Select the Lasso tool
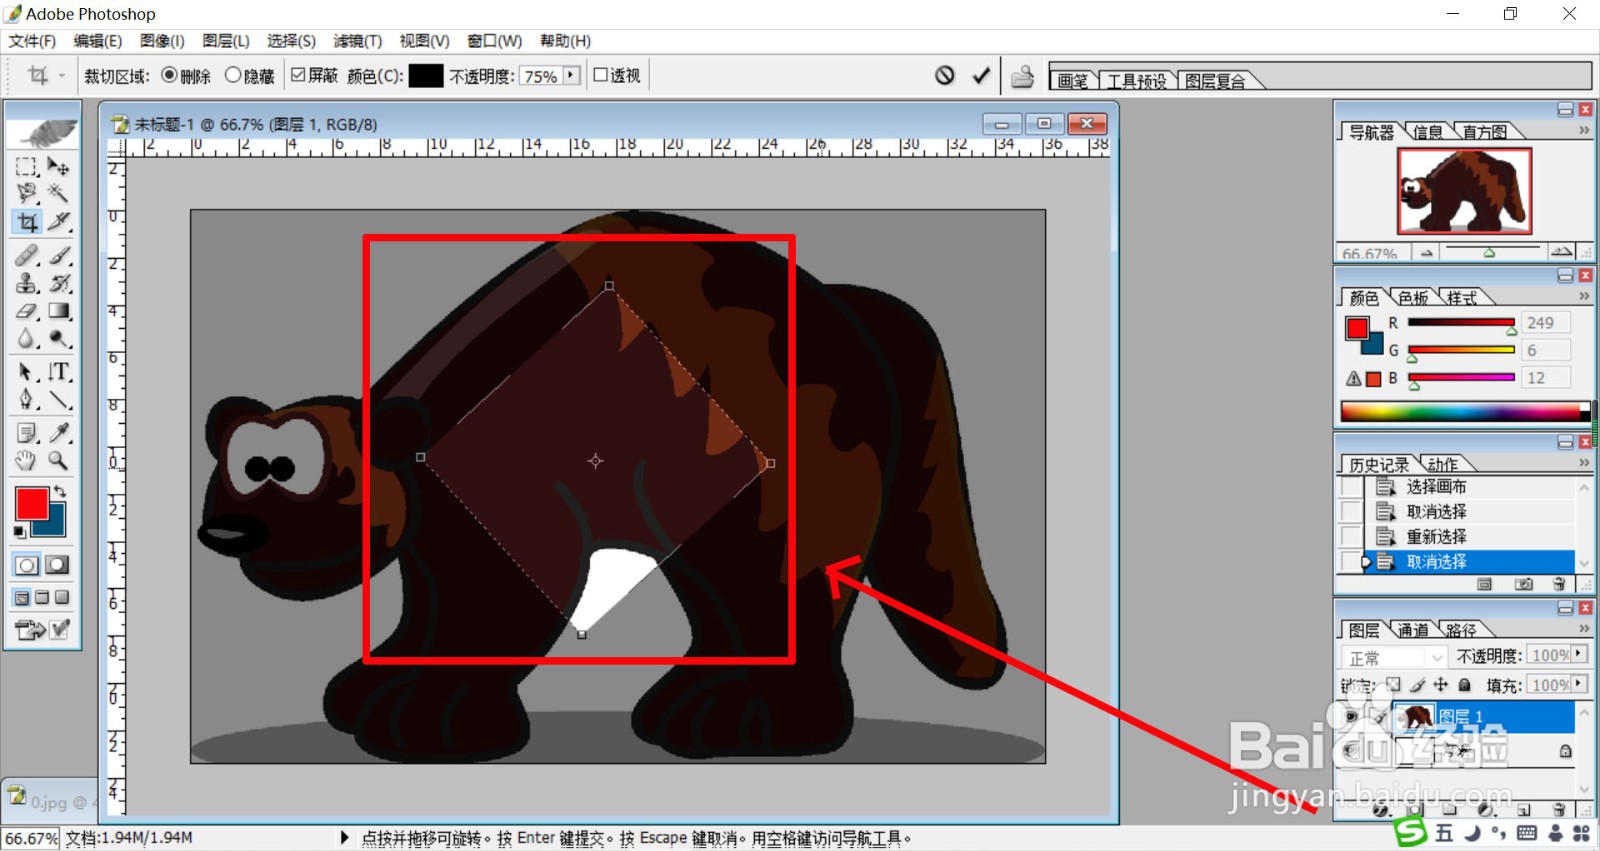 (x=27, y=192)
